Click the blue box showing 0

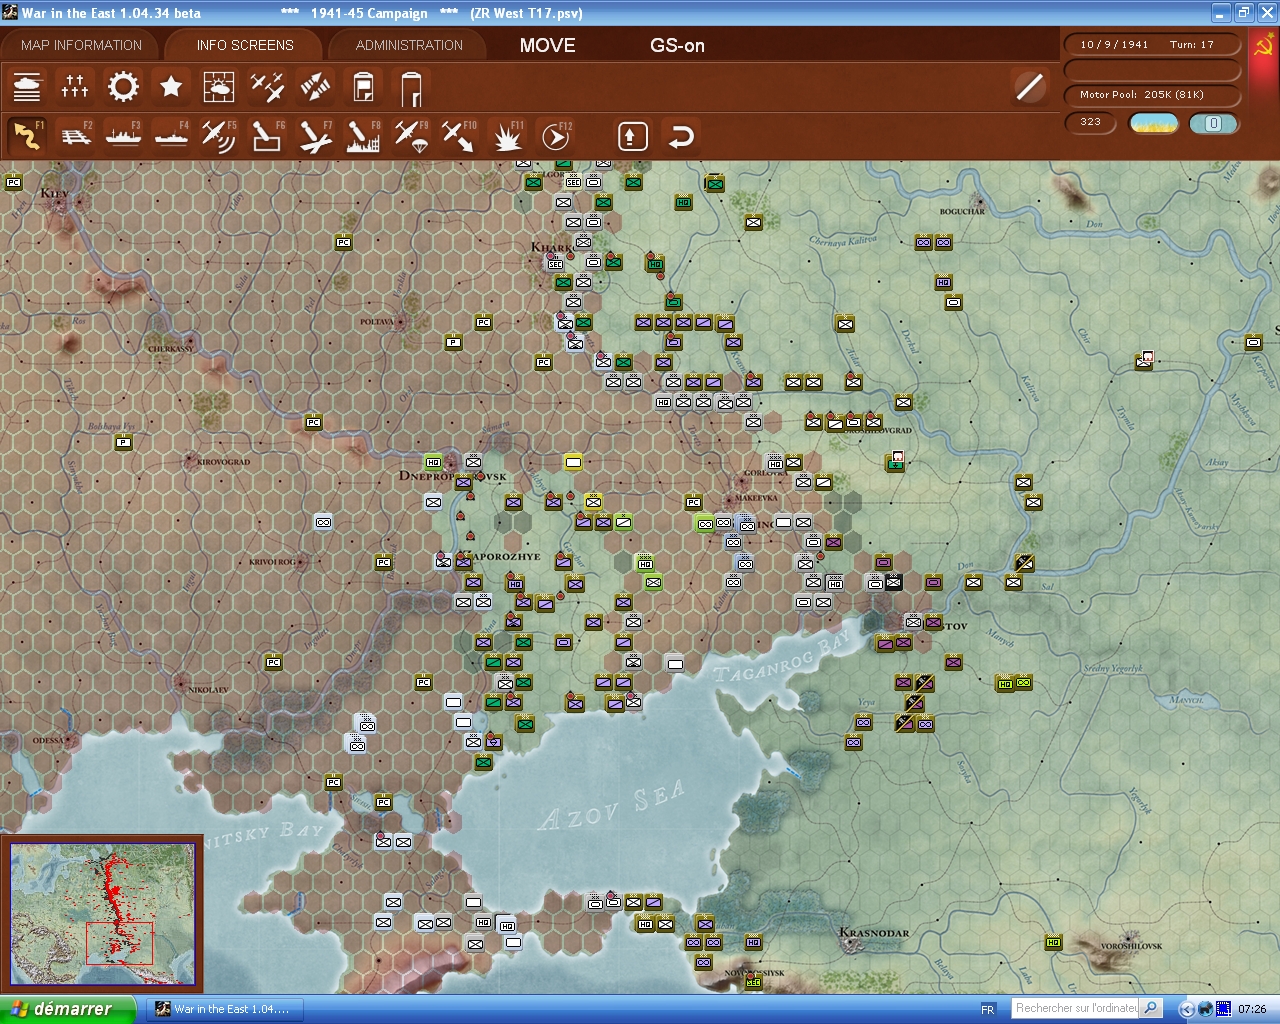[x=1214, y=123]
